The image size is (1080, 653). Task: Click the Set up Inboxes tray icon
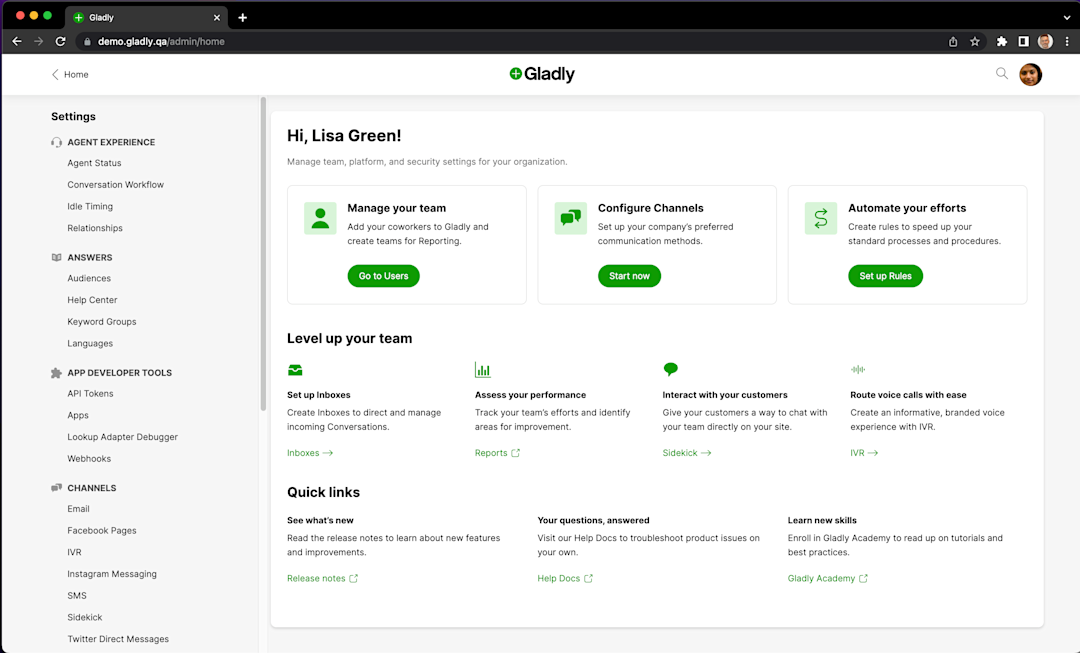click(x=295, y=370)
